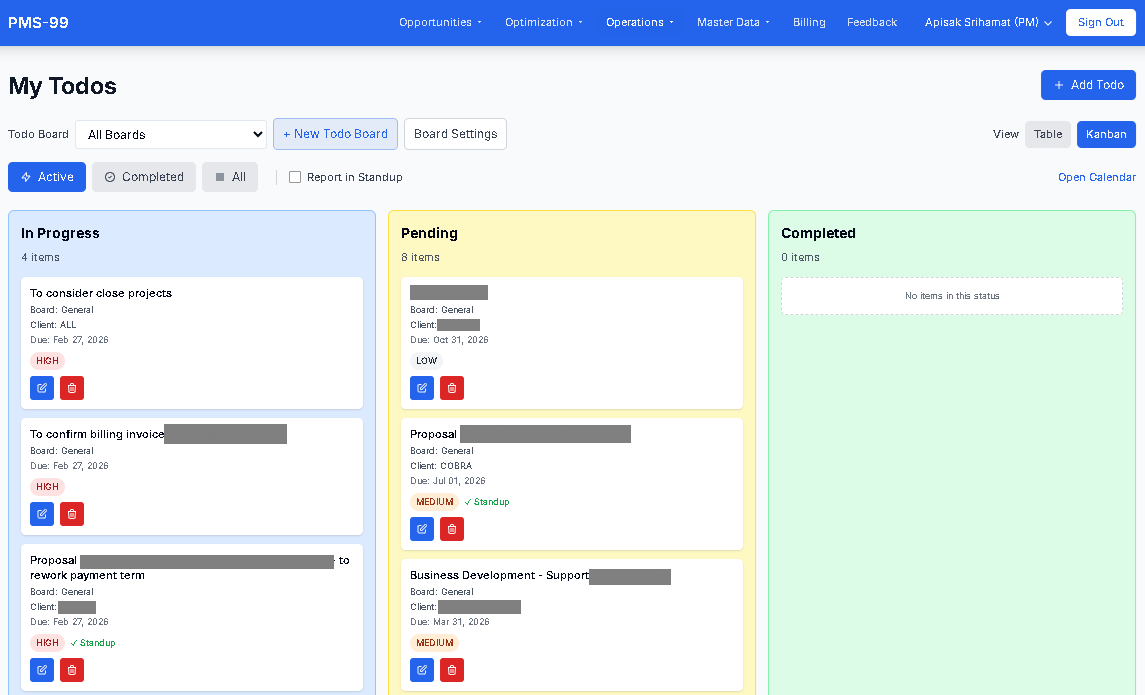Screen dimensions: 1145x695
Task: Open the 'All Boards' board selector
Action: coord(170,134)
